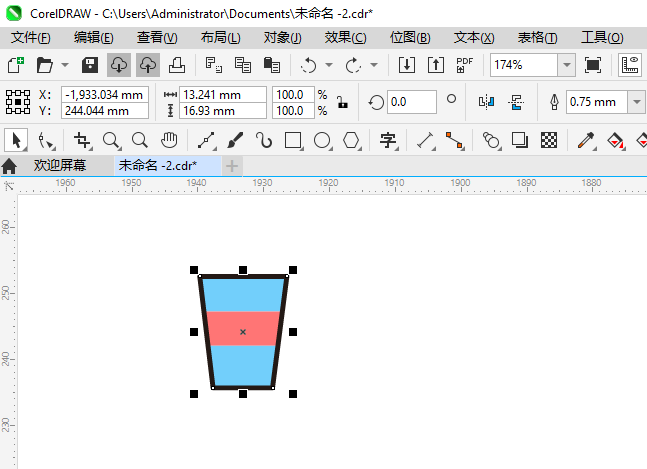
Task: Open the 文本(X) menu
Action: coord(474,38)
